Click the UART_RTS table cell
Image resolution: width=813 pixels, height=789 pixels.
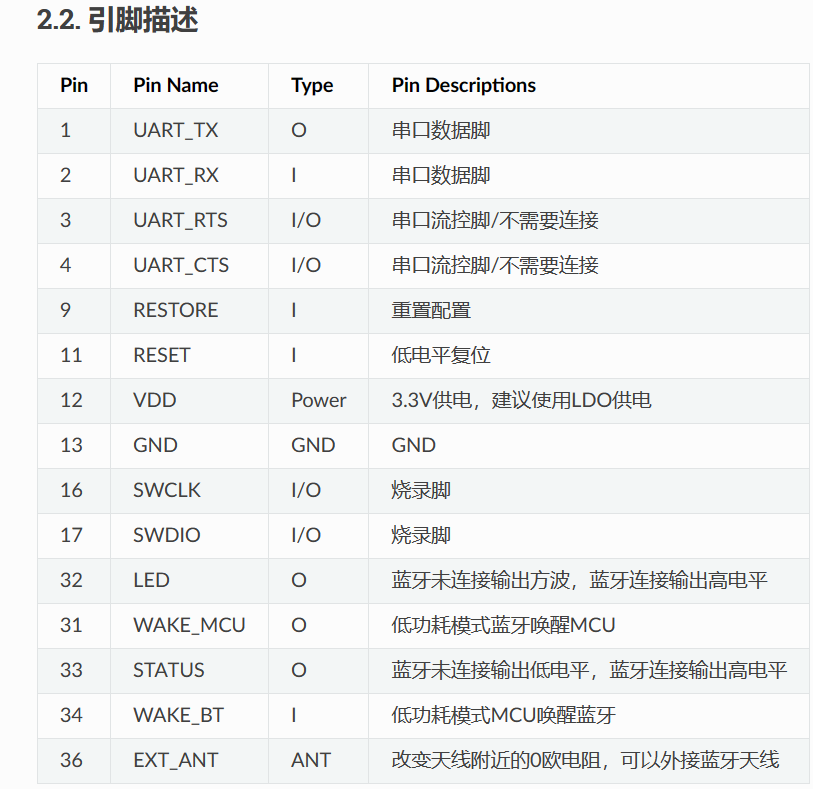coord(180,220)
